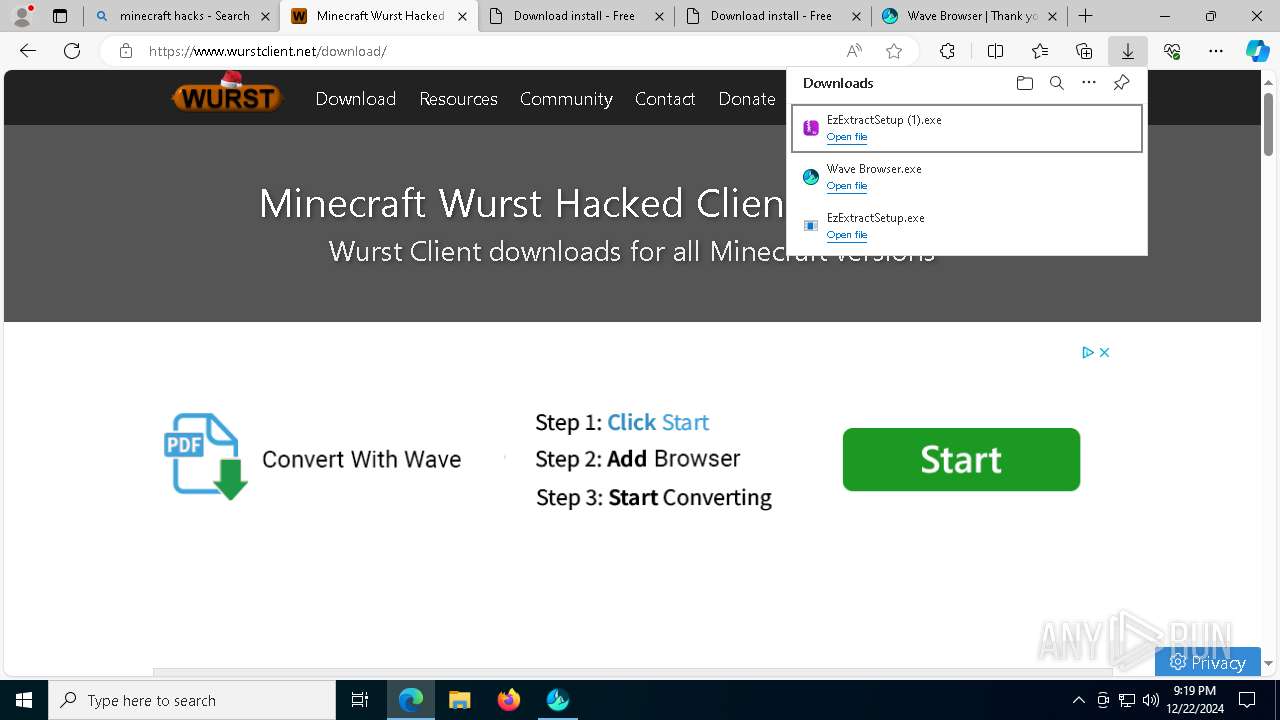Show hidden system tray icons
The width and height of the screenshot is (1280, 720).
(1078, 700)
